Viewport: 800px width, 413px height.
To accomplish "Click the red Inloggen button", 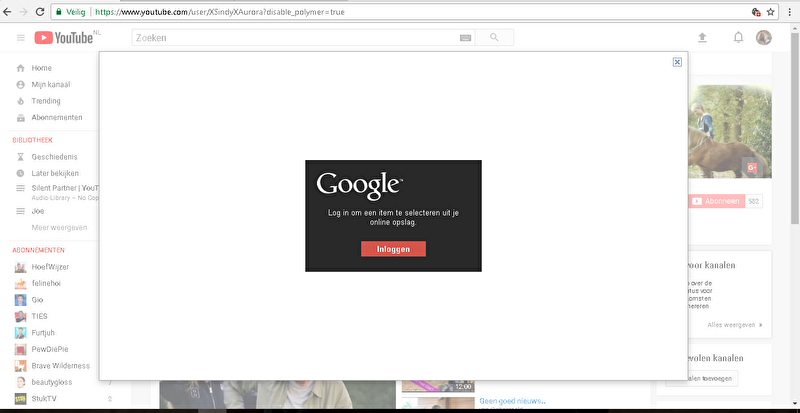I will [x=393, y=248].
